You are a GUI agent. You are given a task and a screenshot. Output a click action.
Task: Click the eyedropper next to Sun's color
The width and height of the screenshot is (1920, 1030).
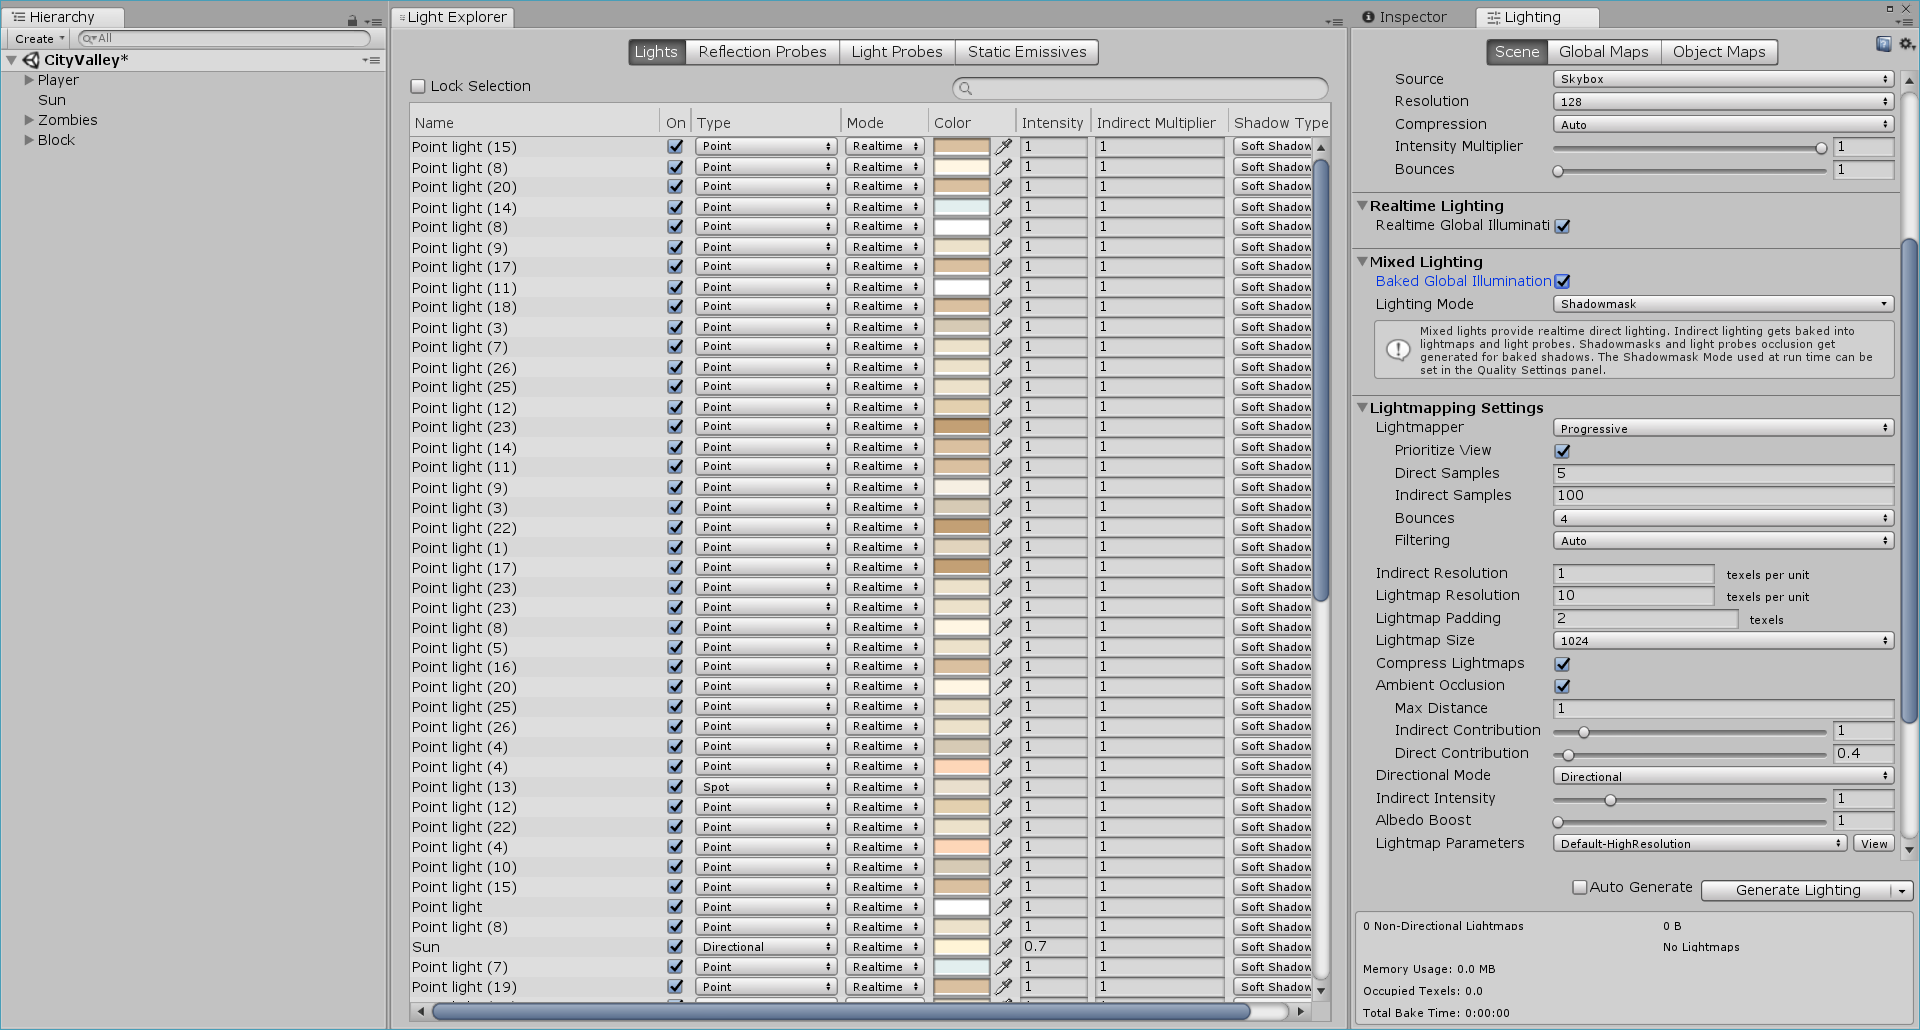(x=1004, y=946)
